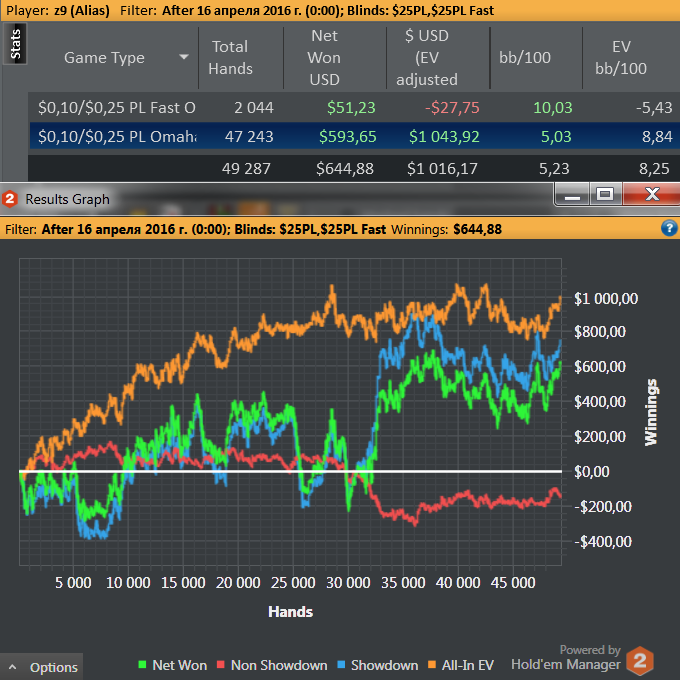Click the -$27,75 EV adjusted value
Screen dimensions: 680x680
452,108
